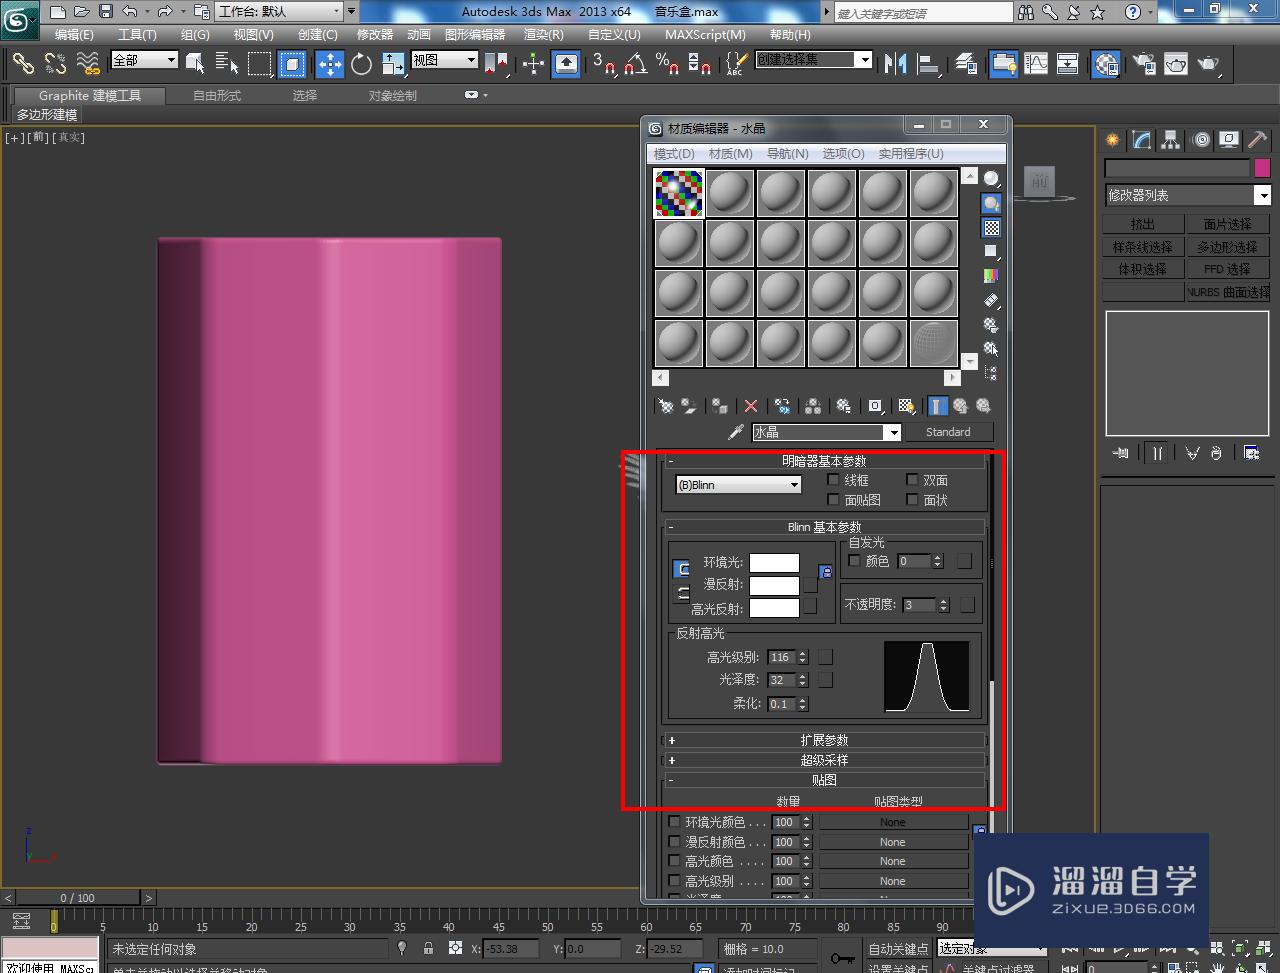Expand the 扩展参数 rollout

(824, 740)
